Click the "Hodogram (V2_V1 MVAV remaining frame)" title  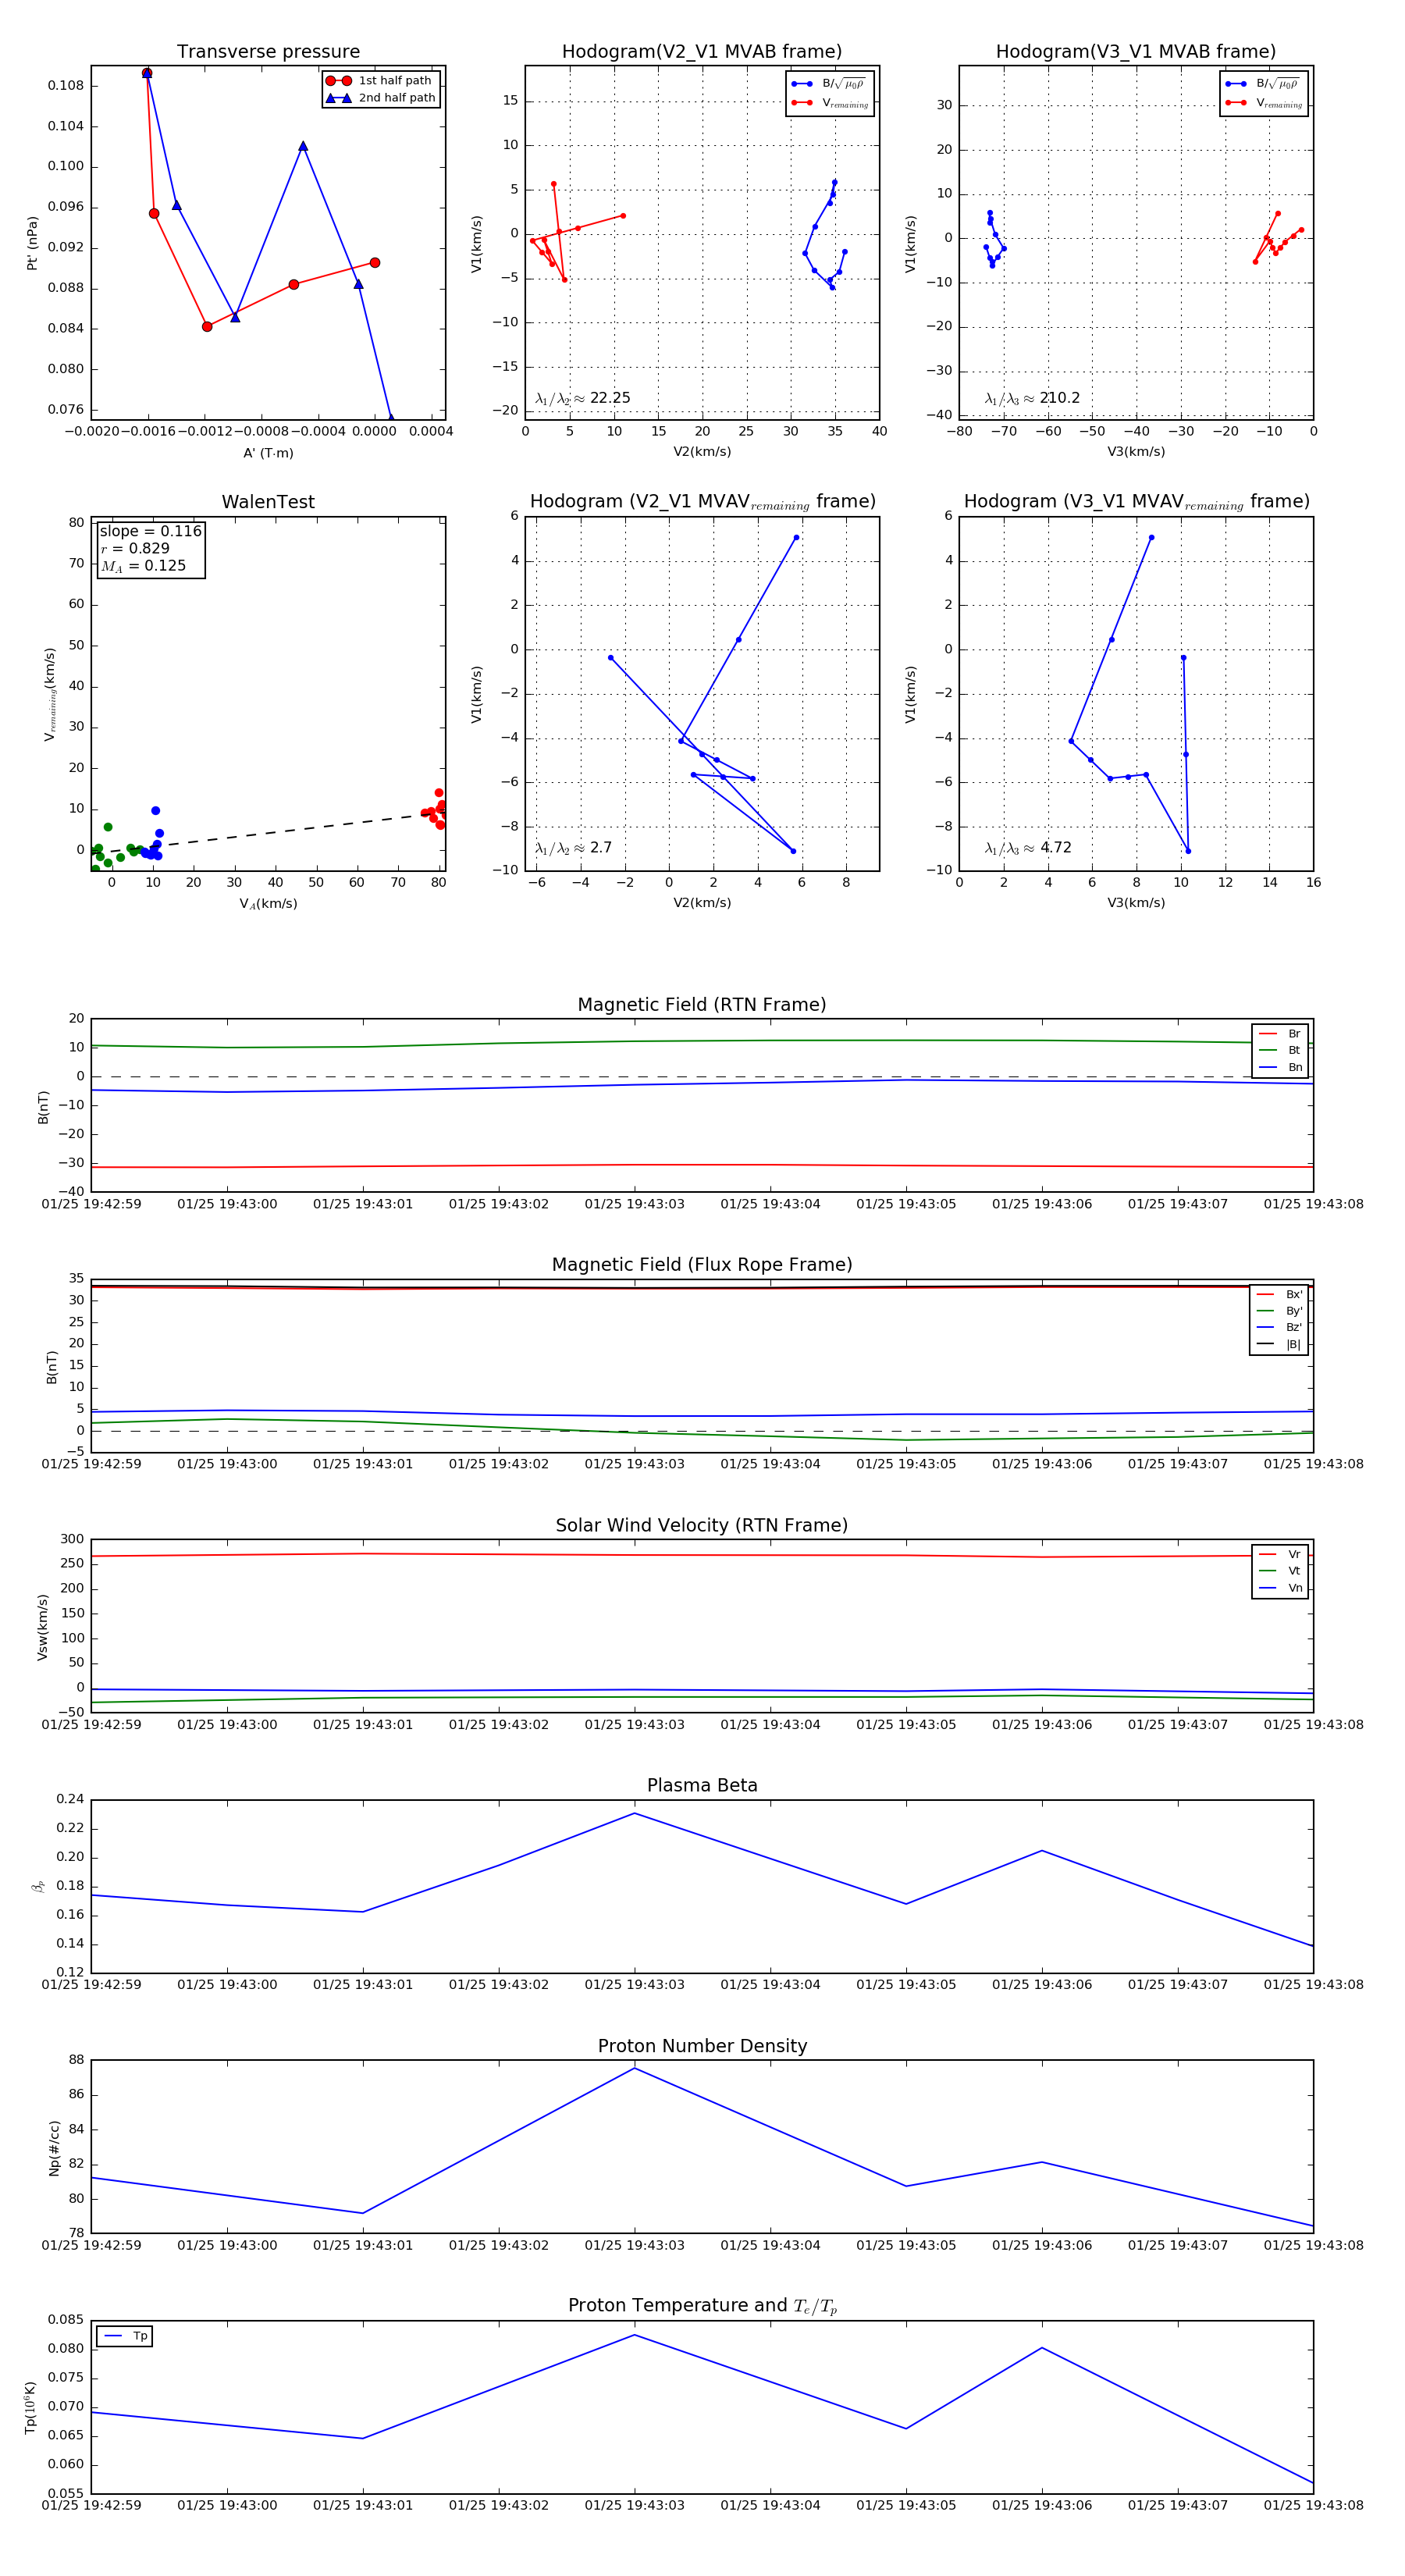tap(702, 502)
